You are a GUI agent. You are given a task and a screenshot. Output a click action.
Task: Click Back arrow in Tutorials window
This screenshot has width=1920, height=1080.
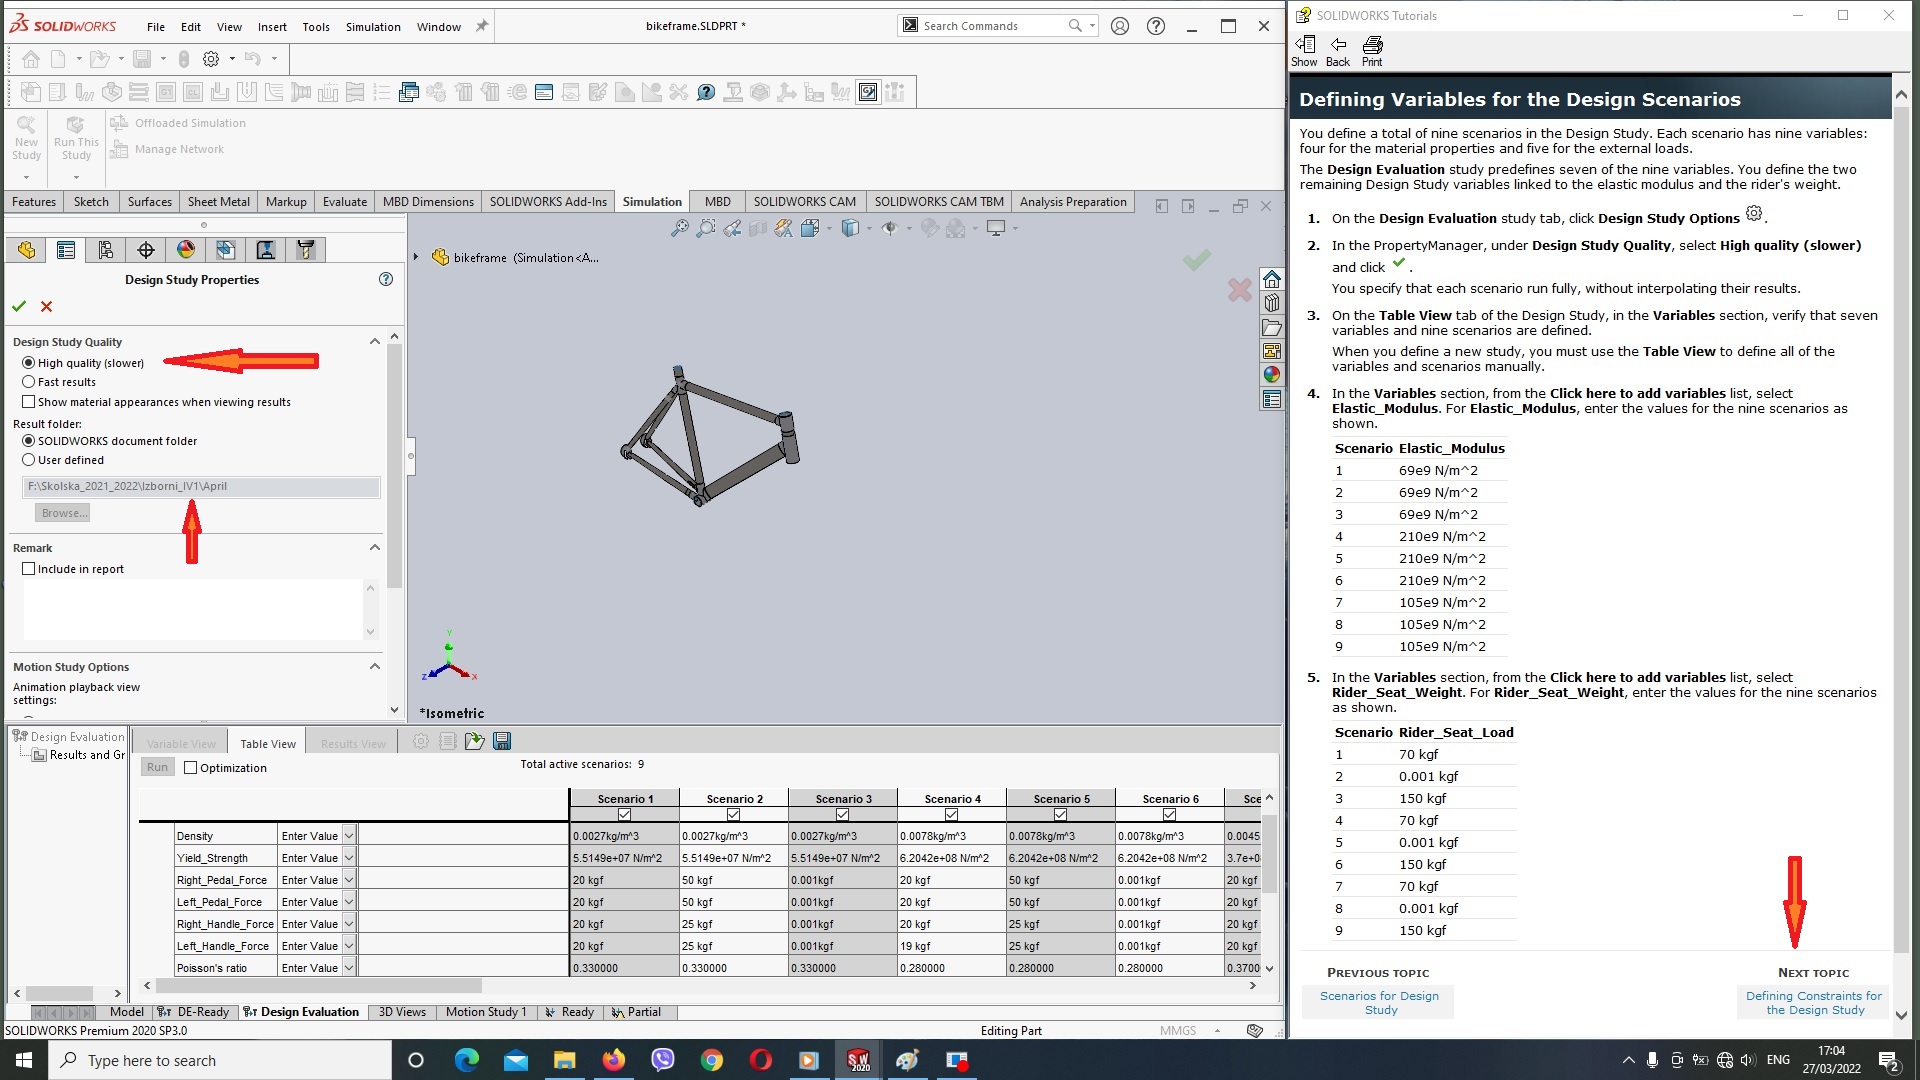[x=1338, y=51]
